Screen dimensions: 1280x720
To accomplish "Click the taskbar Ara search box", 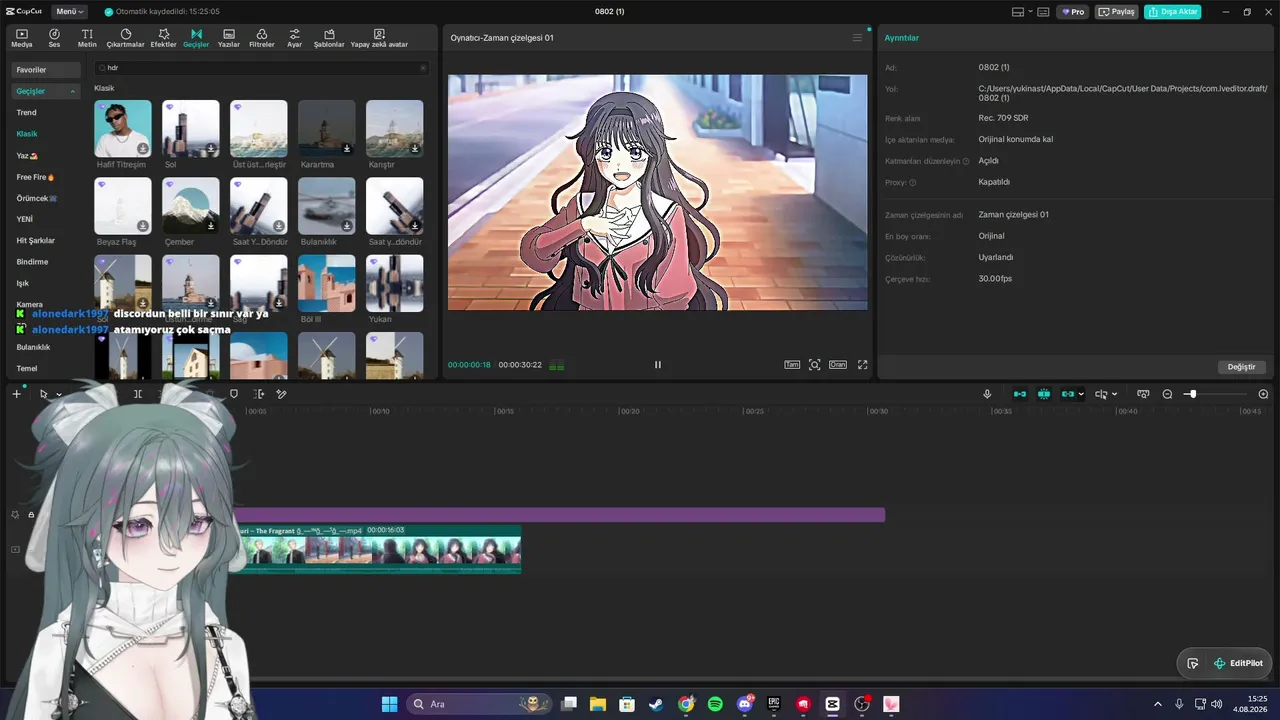I will [480, 704].
